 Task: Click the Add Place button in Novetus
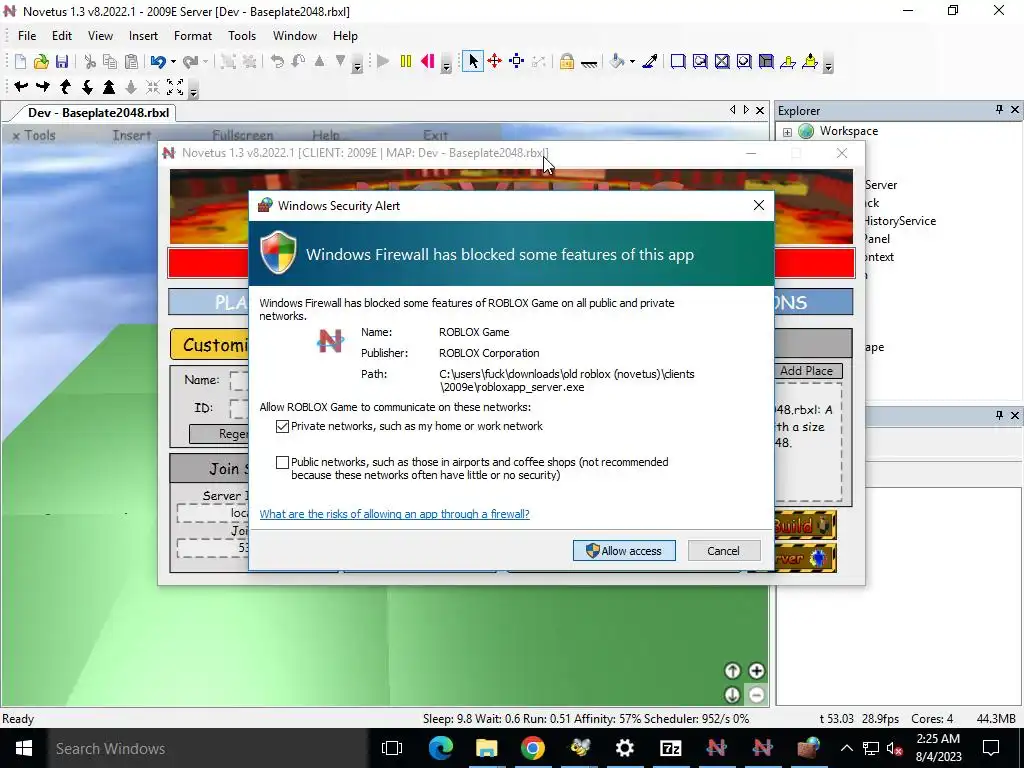click(x=807, y=370)
